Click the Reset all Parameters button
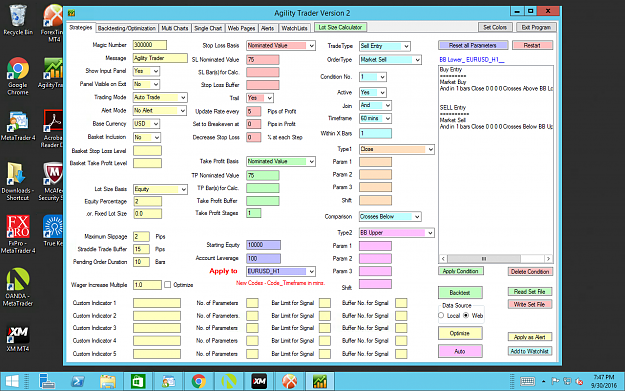Image resolution: width=625 pixels, height=391 pixels. pos(473,45)
